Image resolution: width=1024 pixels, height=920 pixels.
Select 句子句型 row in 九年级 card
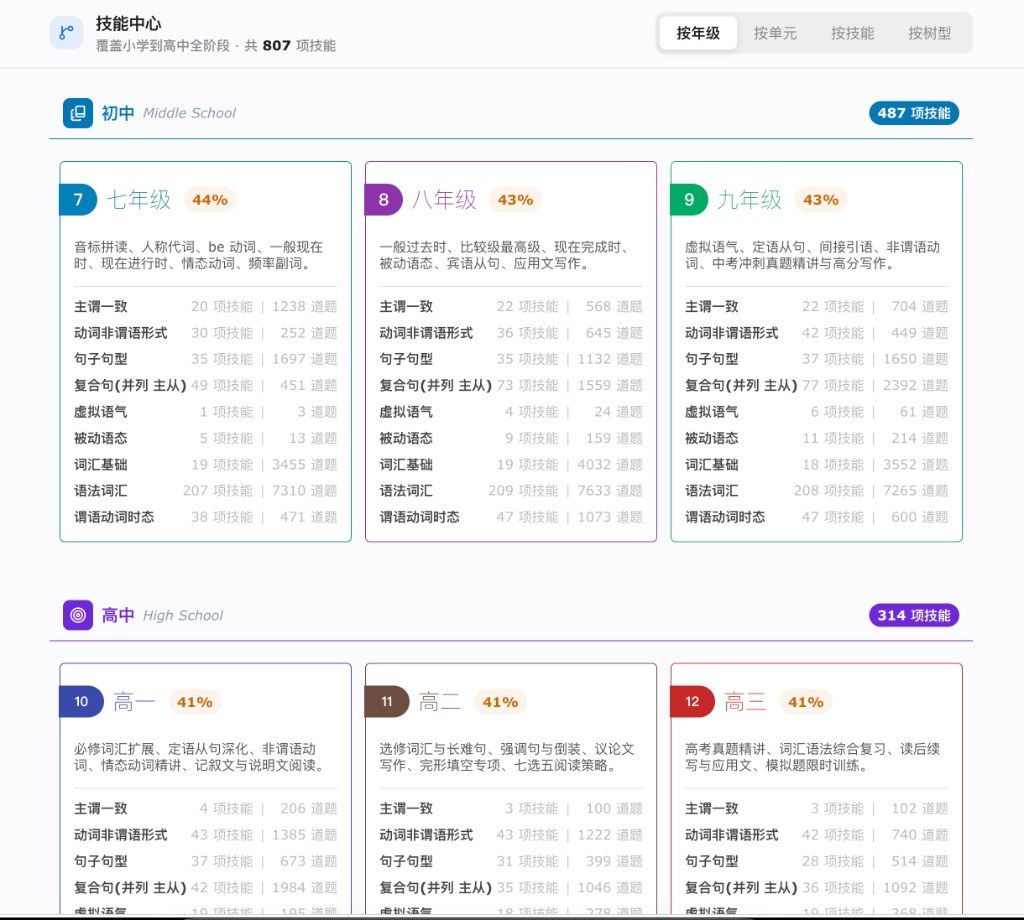(816, 359)
